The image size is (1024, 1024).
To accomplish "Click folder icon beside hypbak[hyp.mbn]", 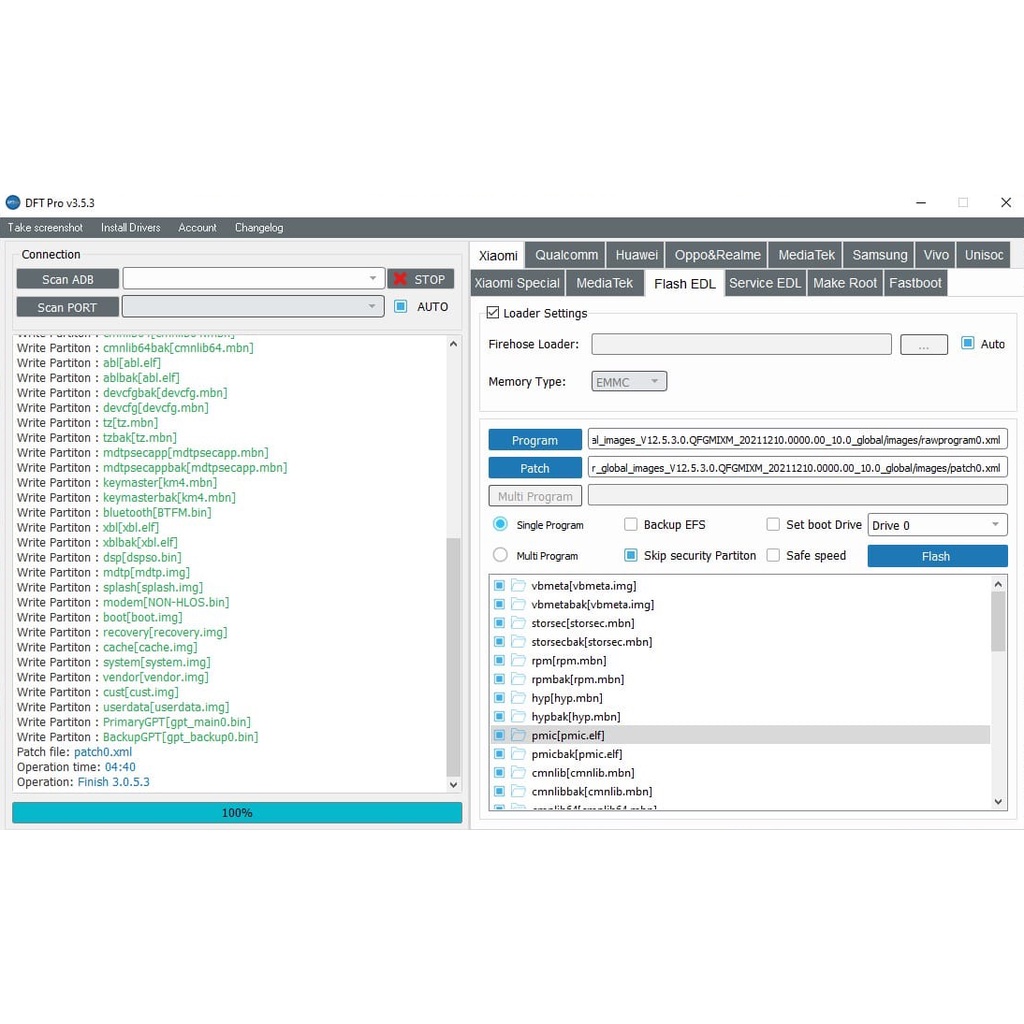I will point(518,716).
